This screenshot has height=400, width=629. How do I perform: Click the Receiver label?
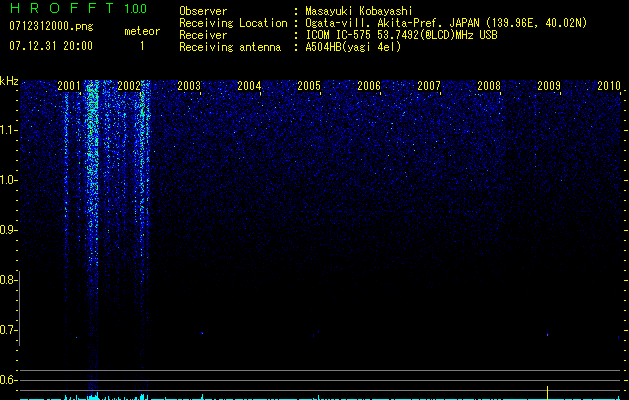coord(203,35)
